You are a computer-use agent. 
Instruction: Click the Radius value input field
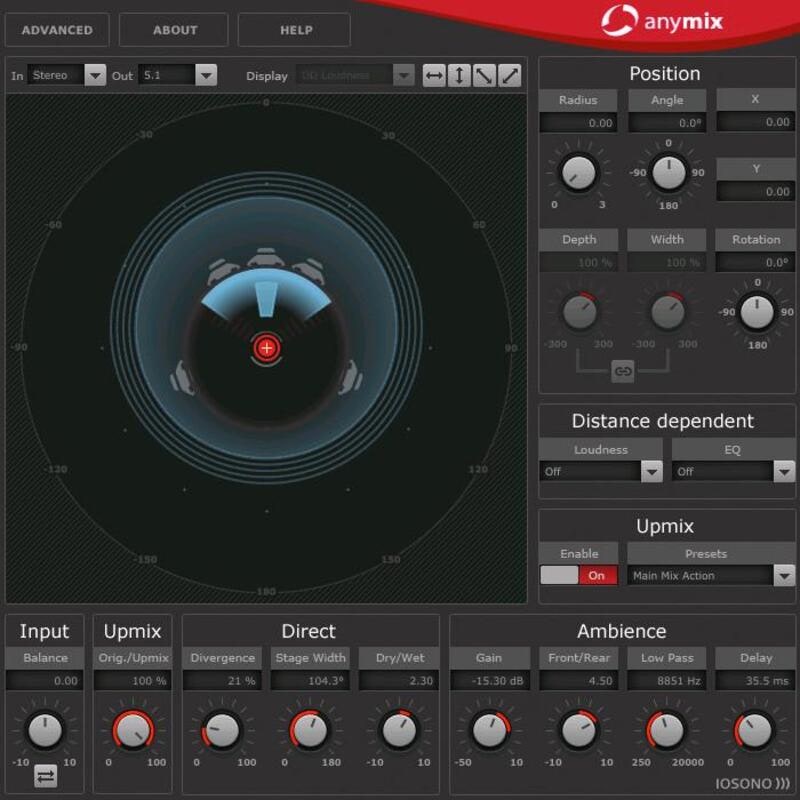[579, 123]
